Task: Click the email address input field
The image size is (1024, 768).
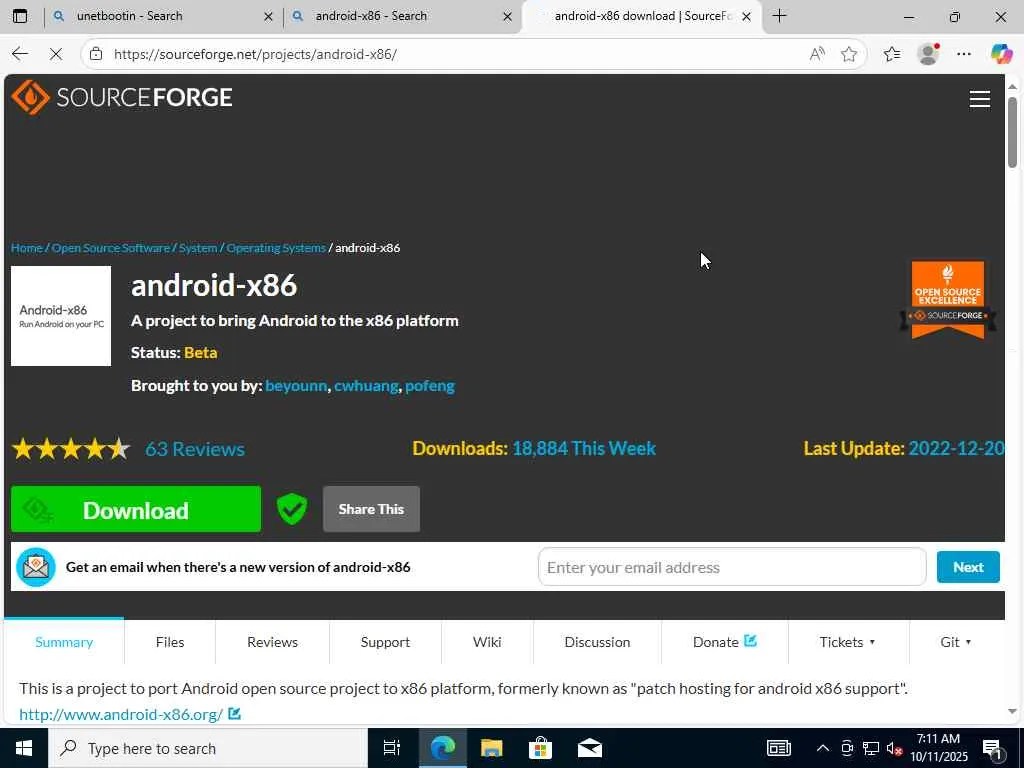Action: pos(732,567)
